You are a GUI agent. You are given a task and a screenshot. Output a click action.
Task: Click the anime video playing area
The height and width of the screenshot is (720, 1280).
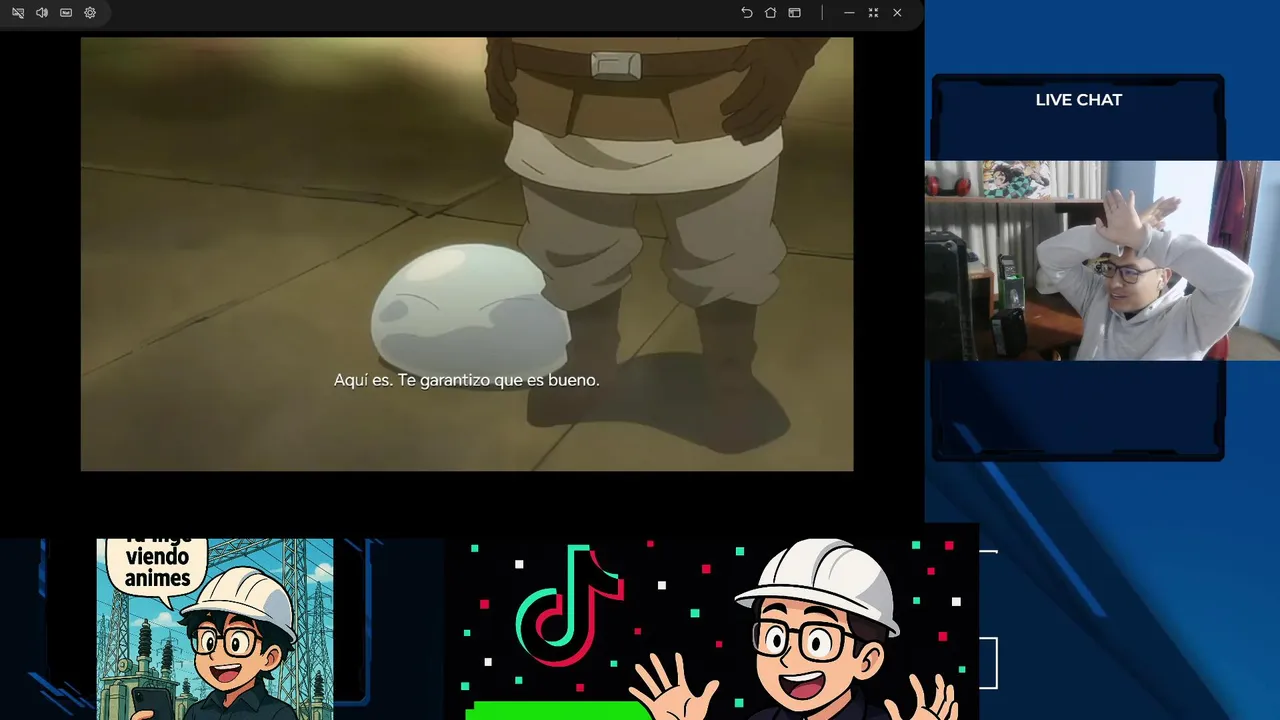(467, 254)
